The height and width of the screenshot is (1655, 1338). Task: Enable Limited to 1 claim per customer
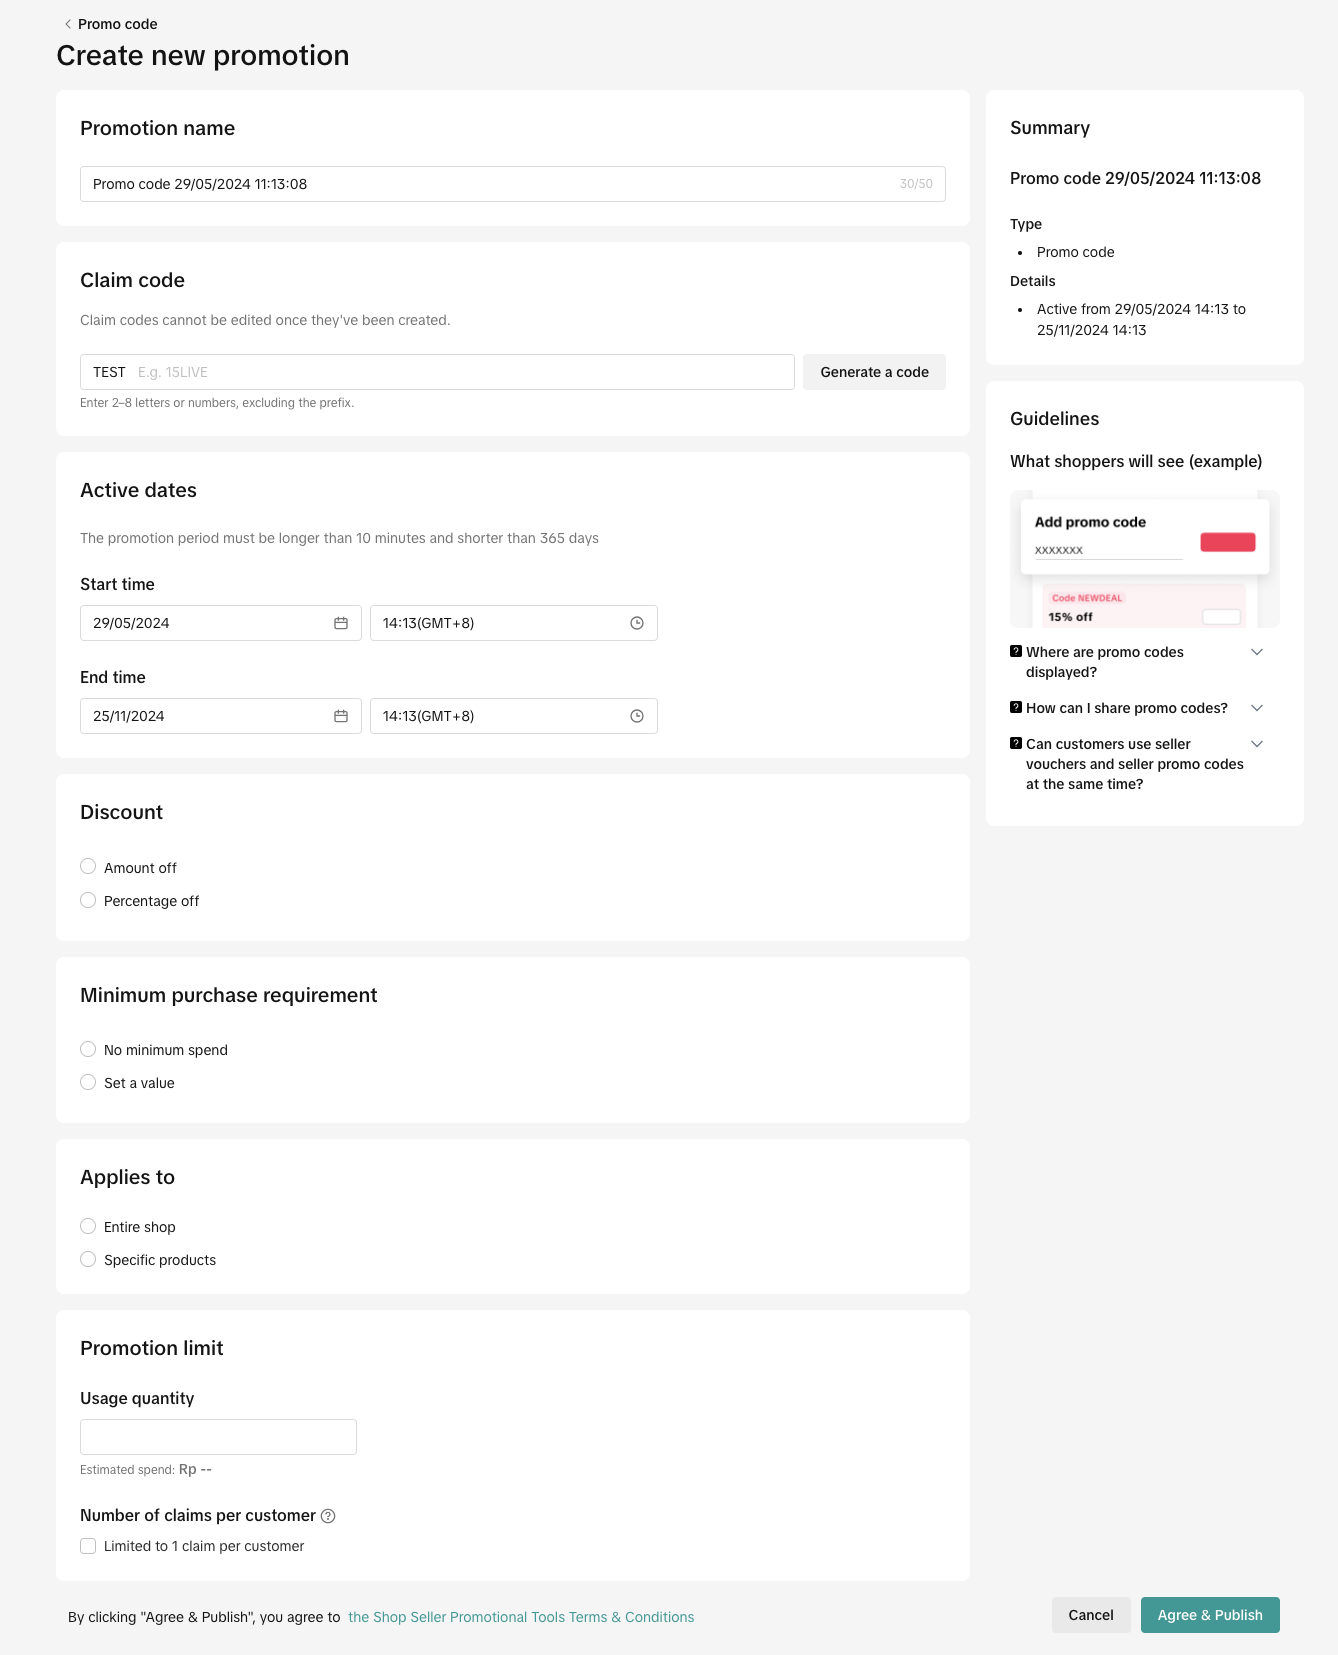88,1546
